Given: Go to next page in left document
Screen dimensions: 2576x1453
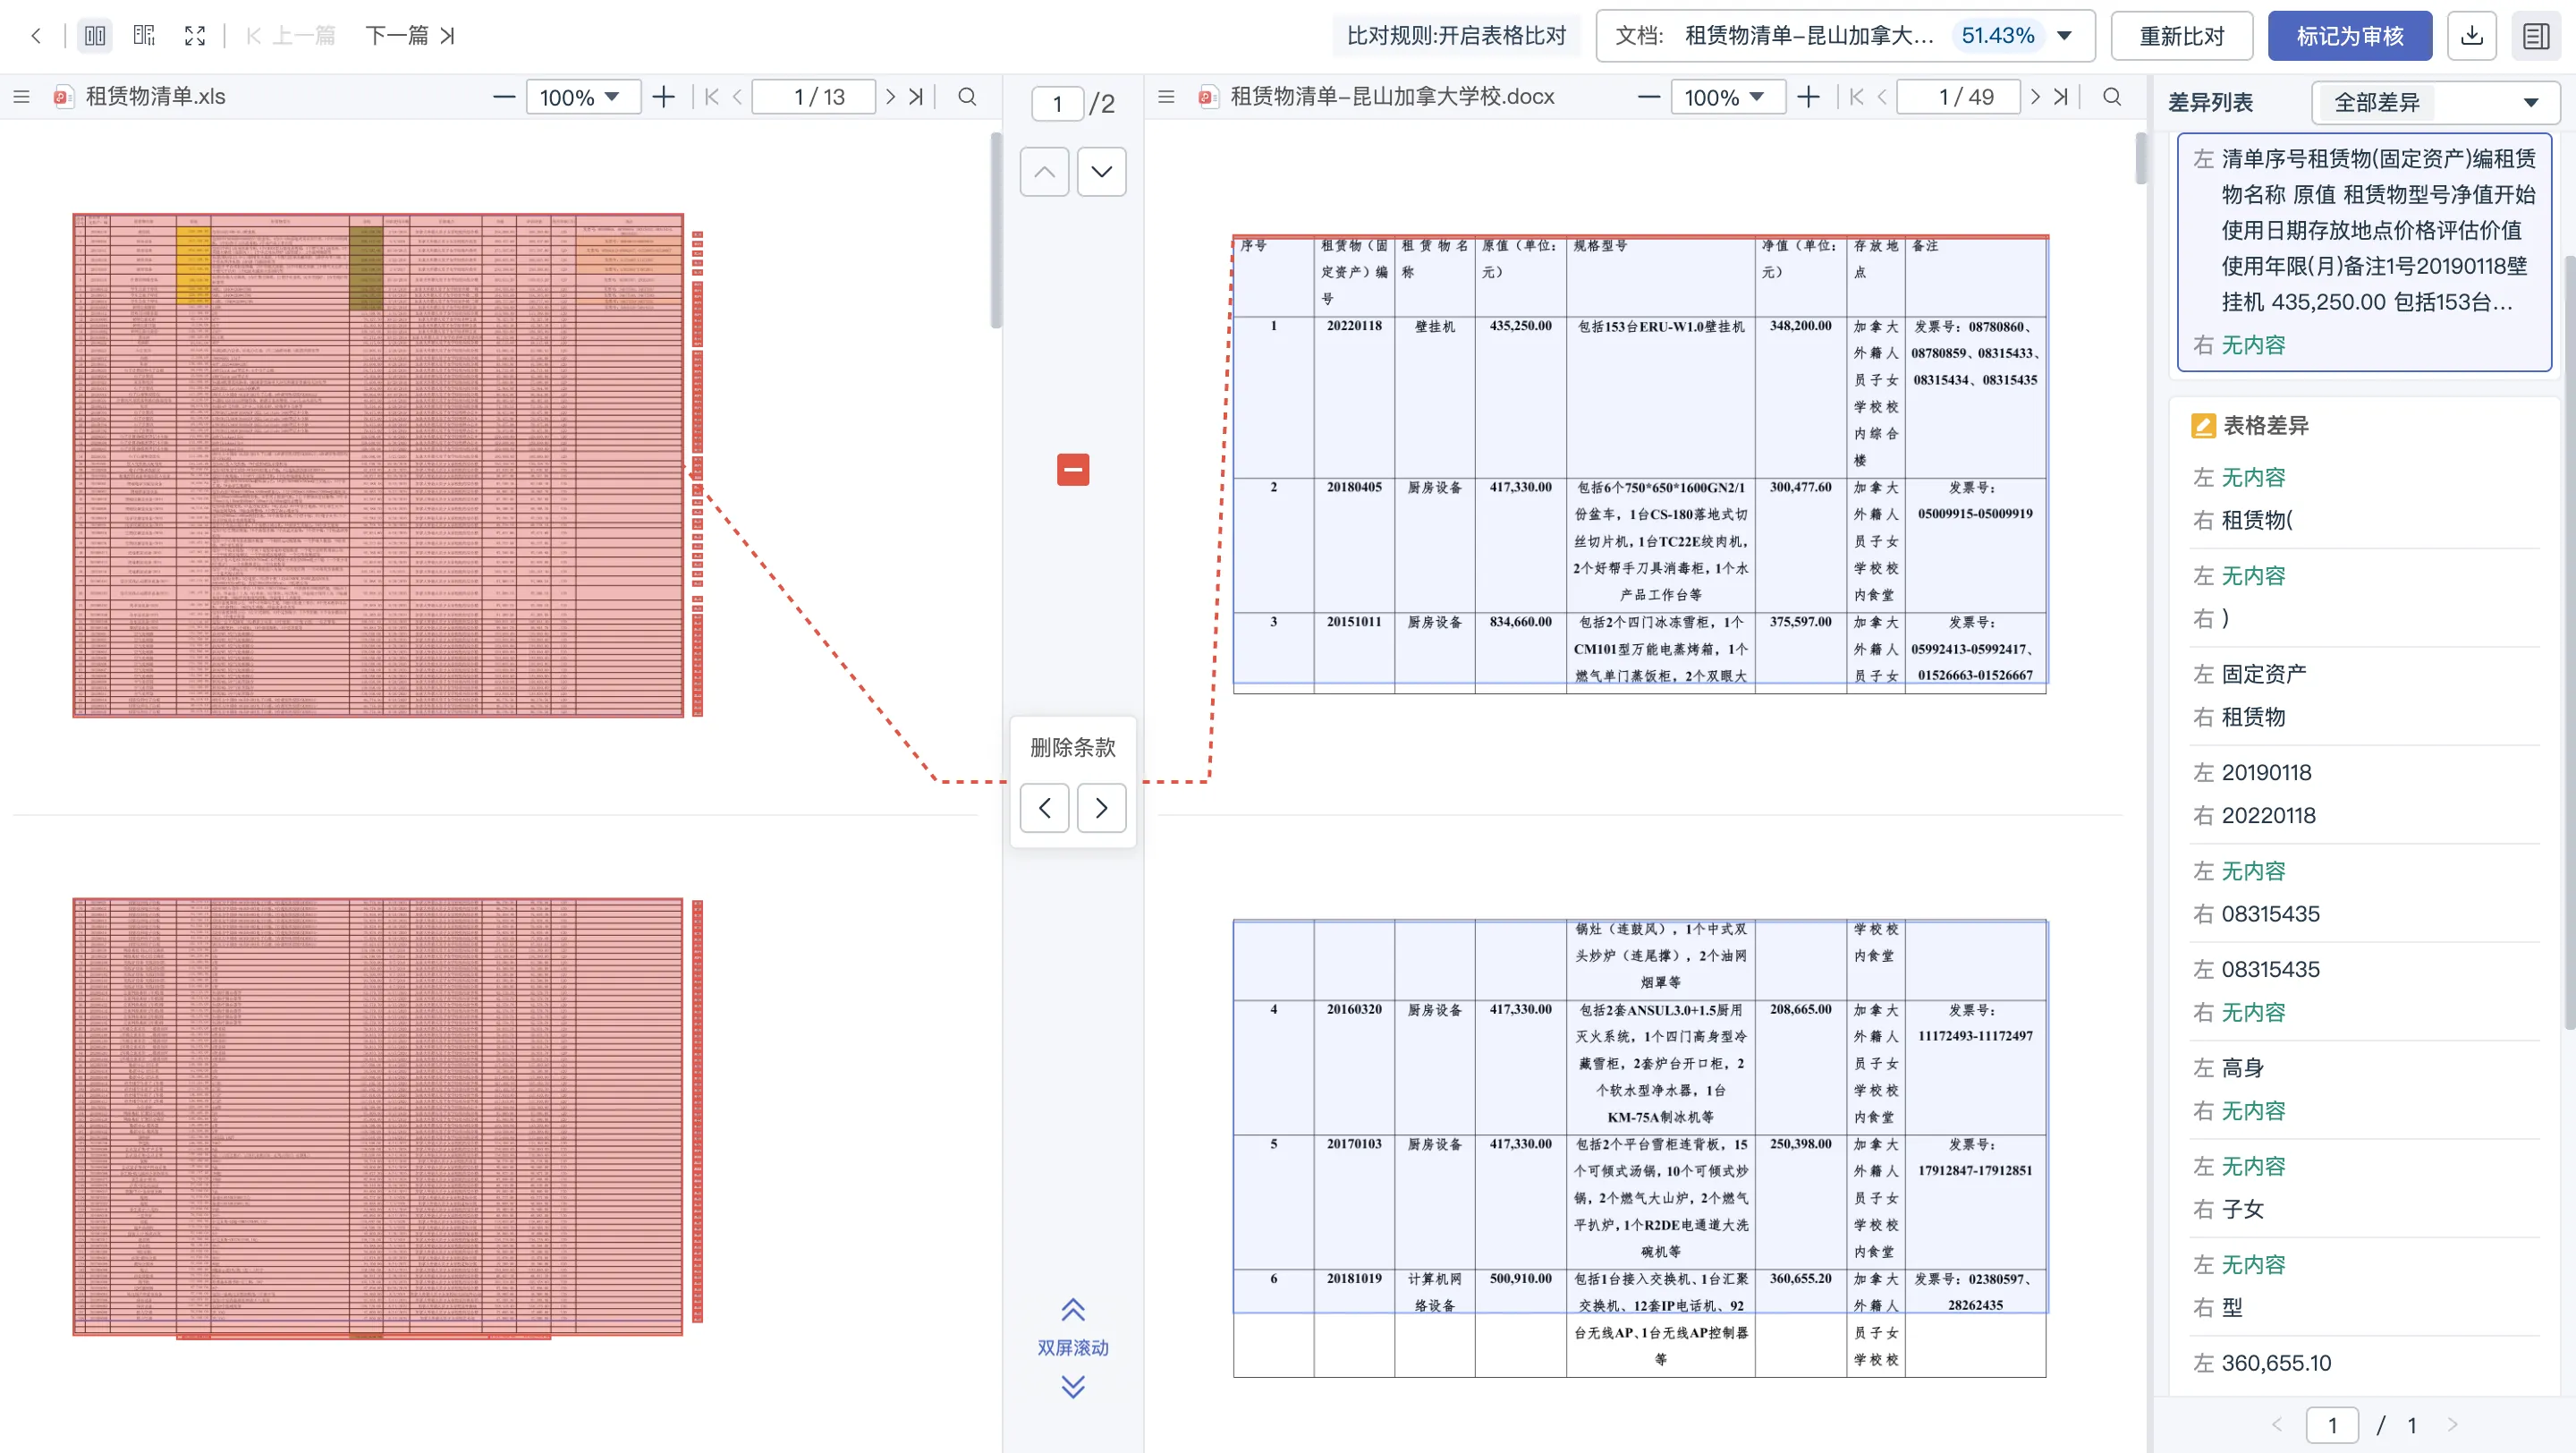Looking at the screenshot, I should click(x=890, y=97).
